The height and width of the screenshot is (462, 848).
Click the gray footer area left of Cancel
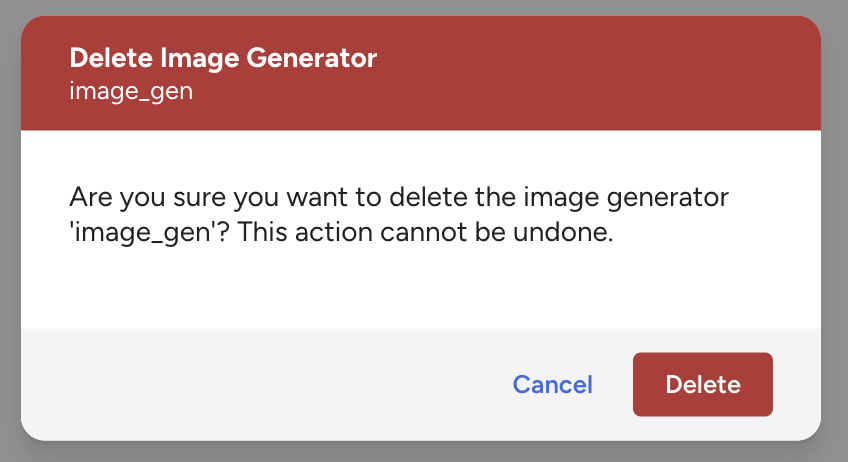(x=250, y=384)
